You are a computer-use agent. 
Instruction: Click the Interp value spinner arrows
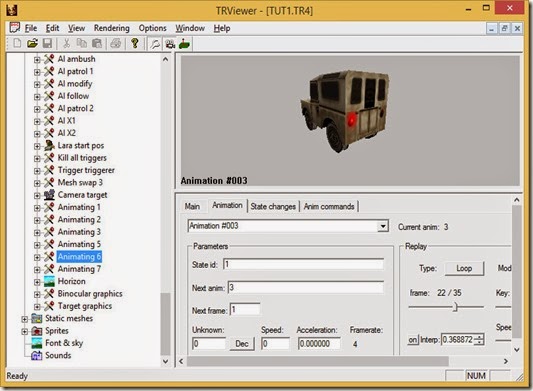479,340
